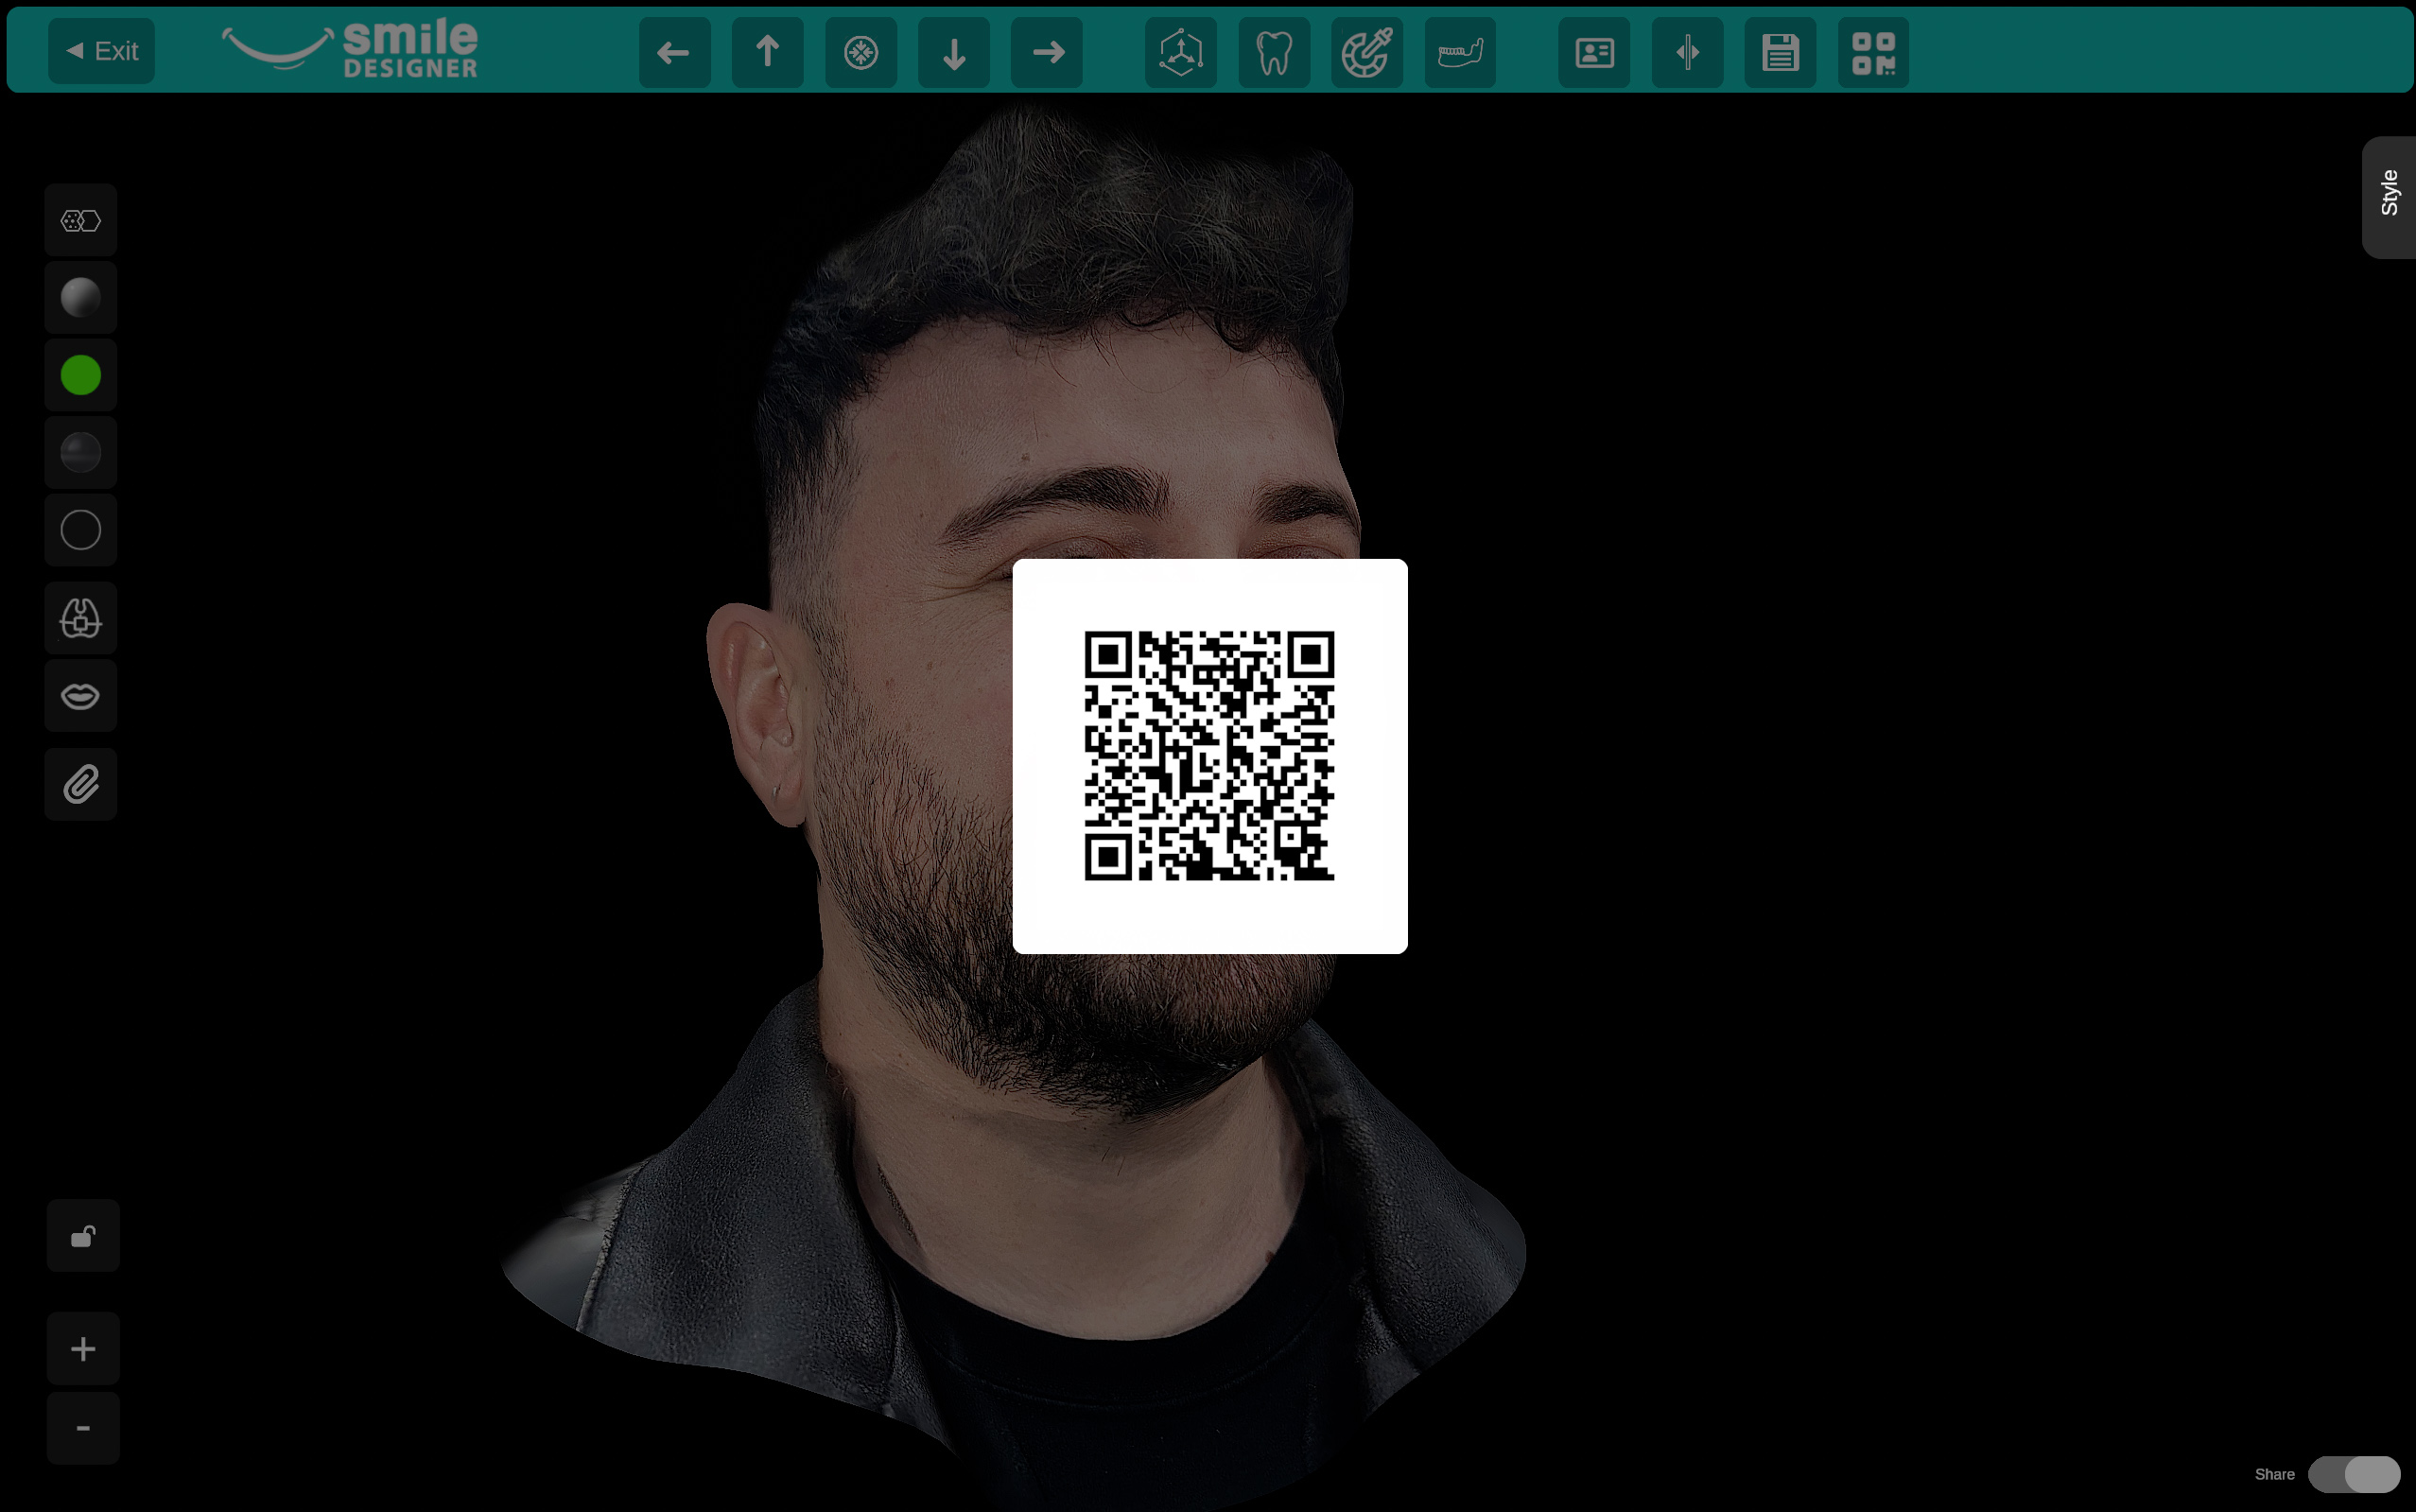
Task: Select the tooth tool icon
Action: pyautogui.click(x=1273, y=52)
